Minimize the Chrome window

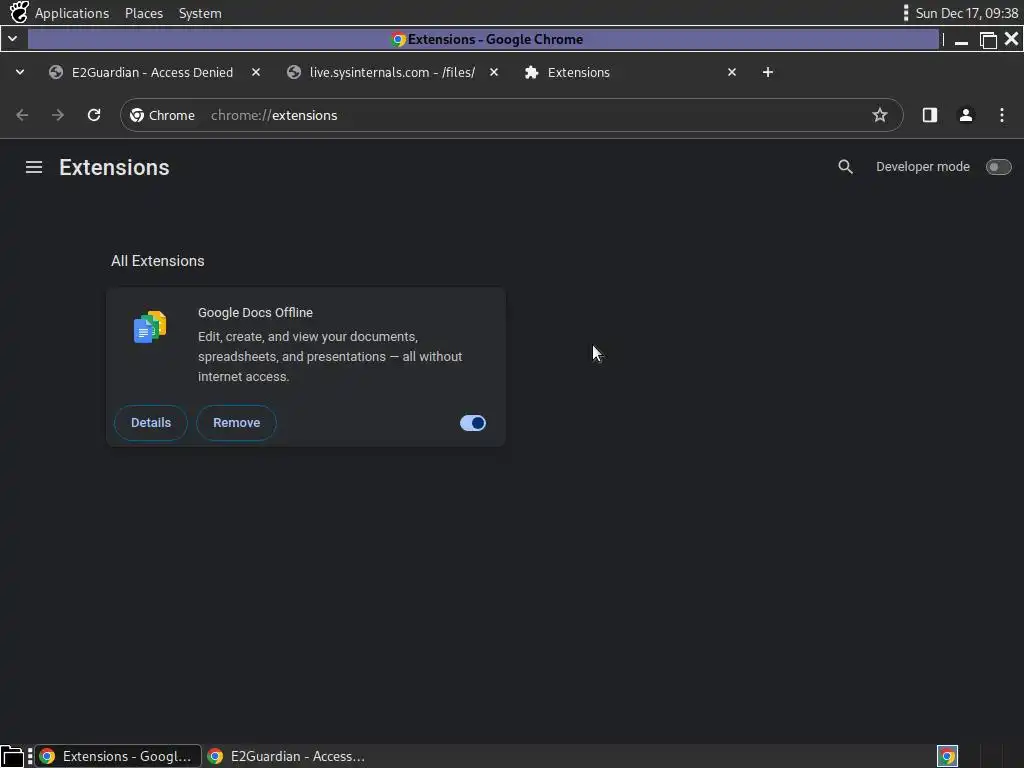961,40
